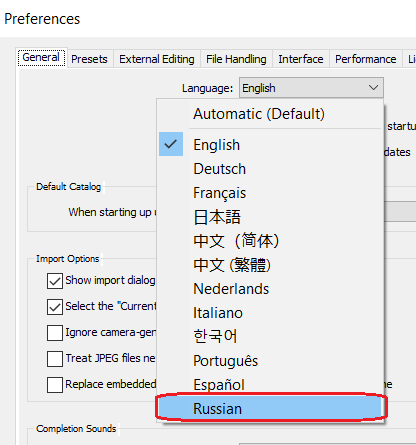416x445 pixels.
Task: Toggle Show import dialog checkbox
Action: (x=55, y=281)
